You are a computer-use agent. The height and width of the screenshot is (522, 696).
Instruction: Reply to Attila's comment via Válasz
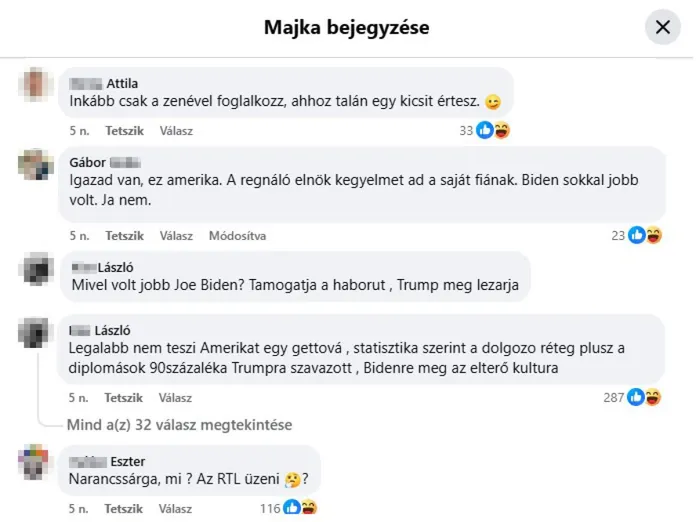coord(176,131)
